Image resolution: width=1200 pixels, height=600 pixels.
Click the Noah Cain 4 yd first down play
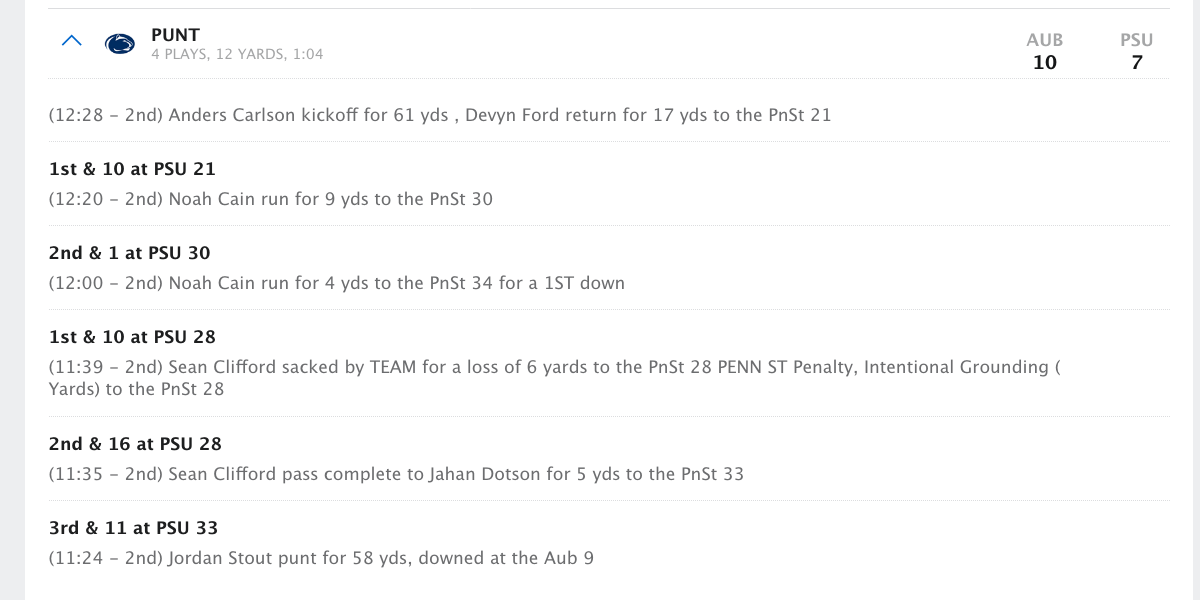point(337,283)
